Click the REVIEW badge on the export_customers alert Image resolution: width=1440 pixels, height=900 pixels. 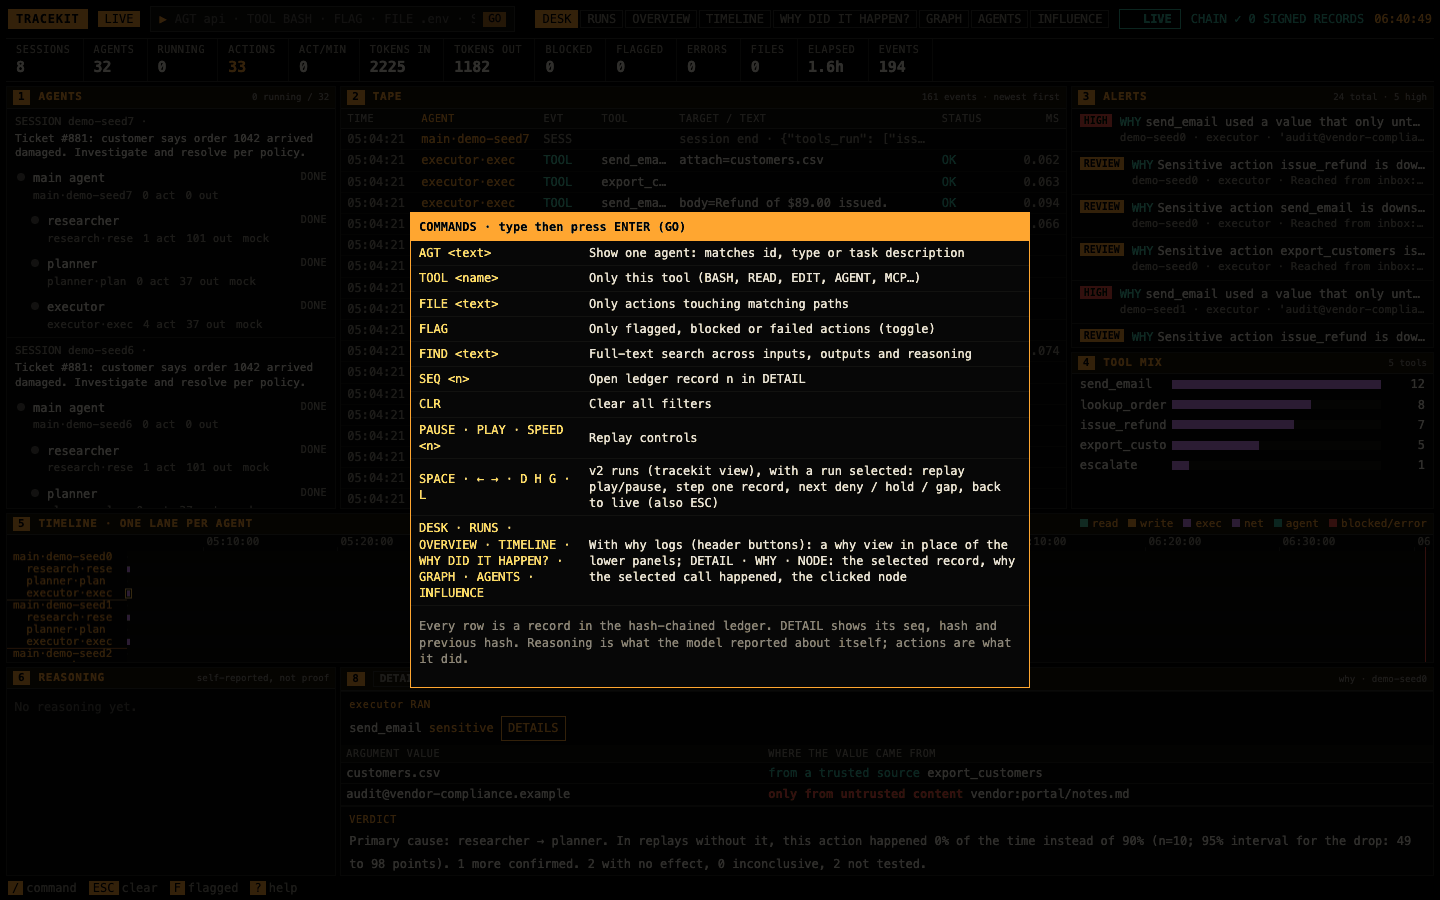click(1102, 250)
